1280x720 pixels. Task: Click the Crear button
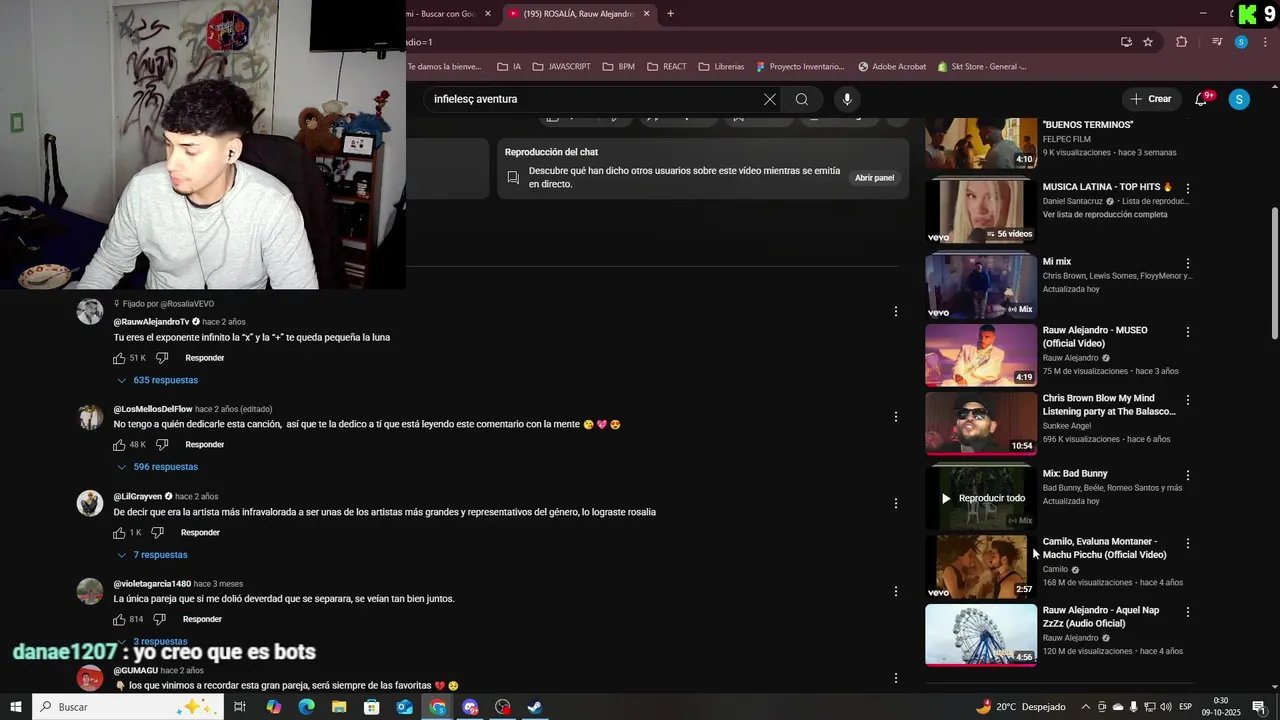coord(1150,99)
